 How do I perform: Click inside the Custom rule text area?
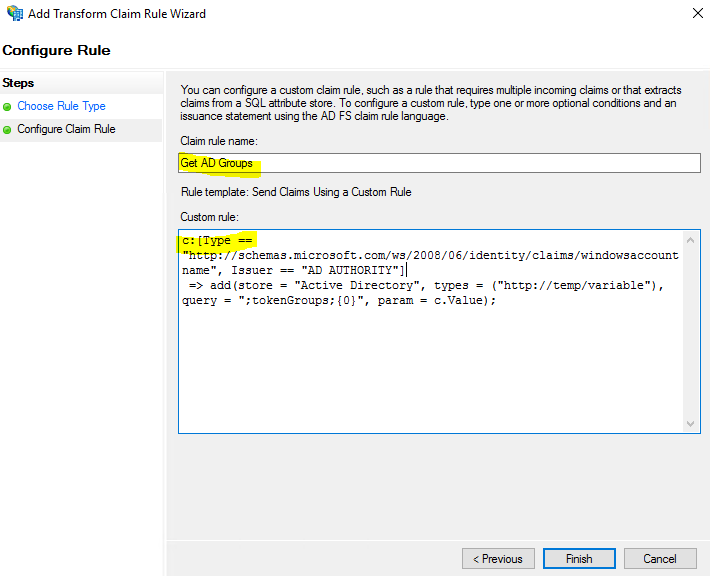430,370
